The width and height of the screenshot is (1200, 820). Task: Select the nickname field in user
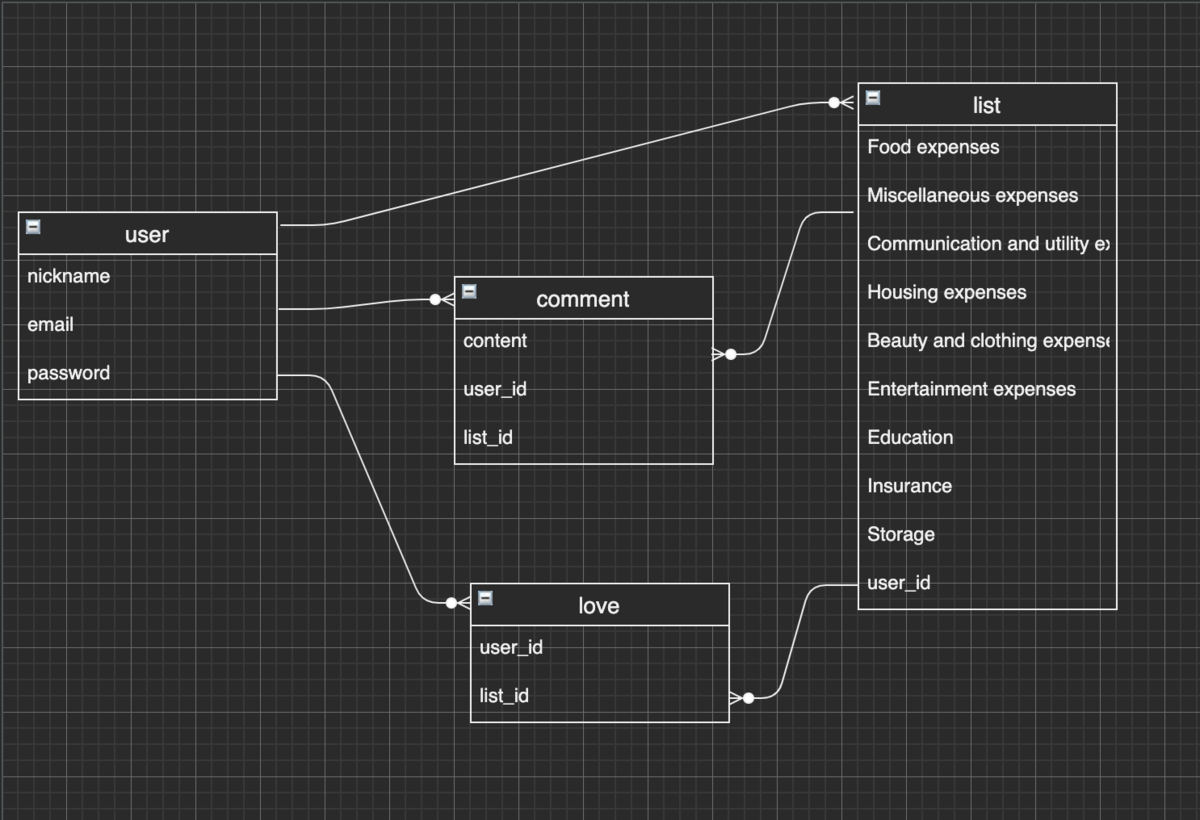(148, 276)
